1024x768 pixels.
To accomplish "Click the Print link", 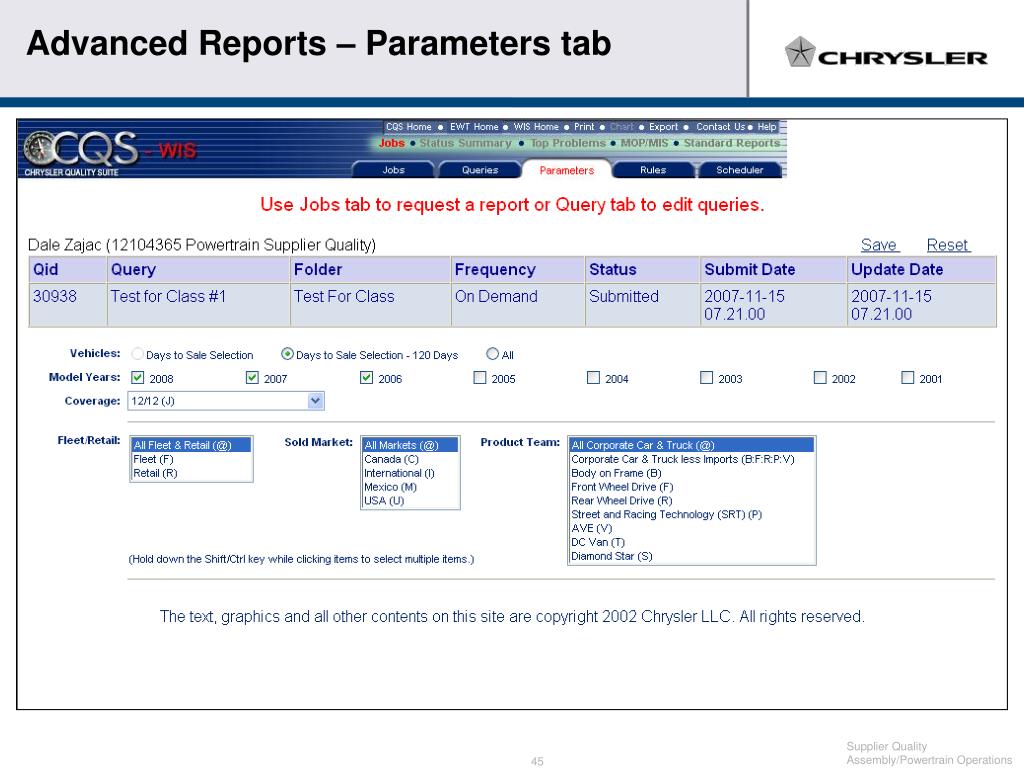I will click(584, 127).
